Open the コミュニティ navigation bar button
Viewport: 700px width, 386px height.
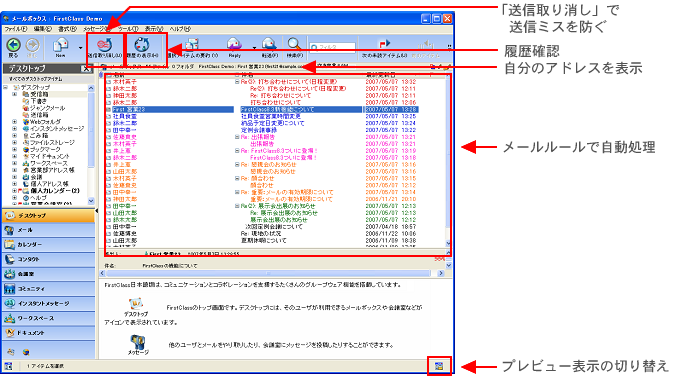(x=49, y=289)
